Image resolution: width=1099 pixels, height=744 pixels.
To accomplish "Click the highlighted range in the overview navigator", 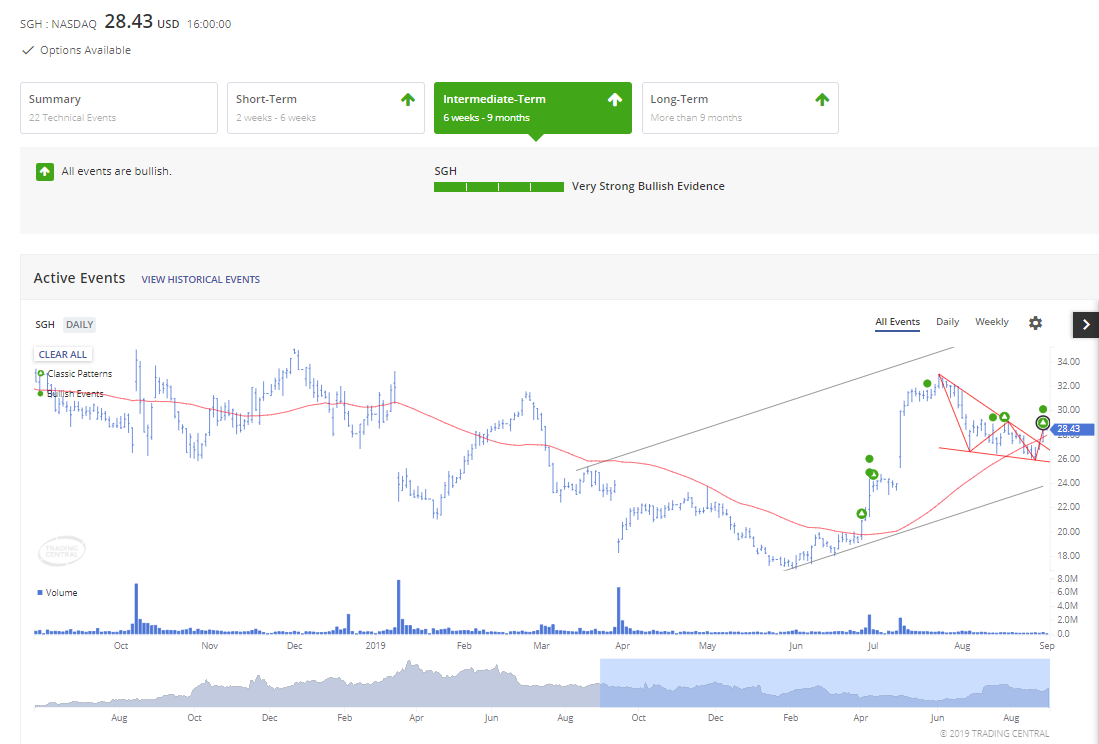I will coord(825,683).
